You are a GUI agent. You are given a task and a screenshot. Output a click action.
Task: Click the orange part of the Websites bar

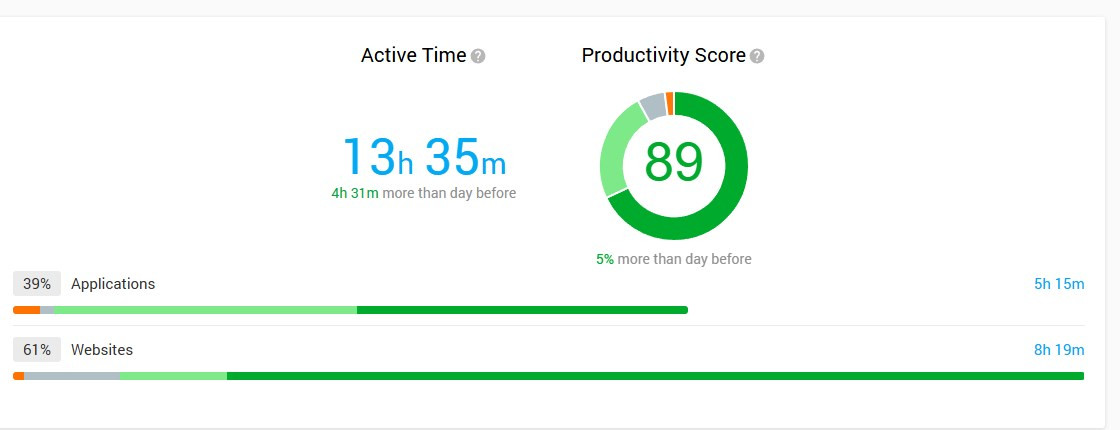18,376
